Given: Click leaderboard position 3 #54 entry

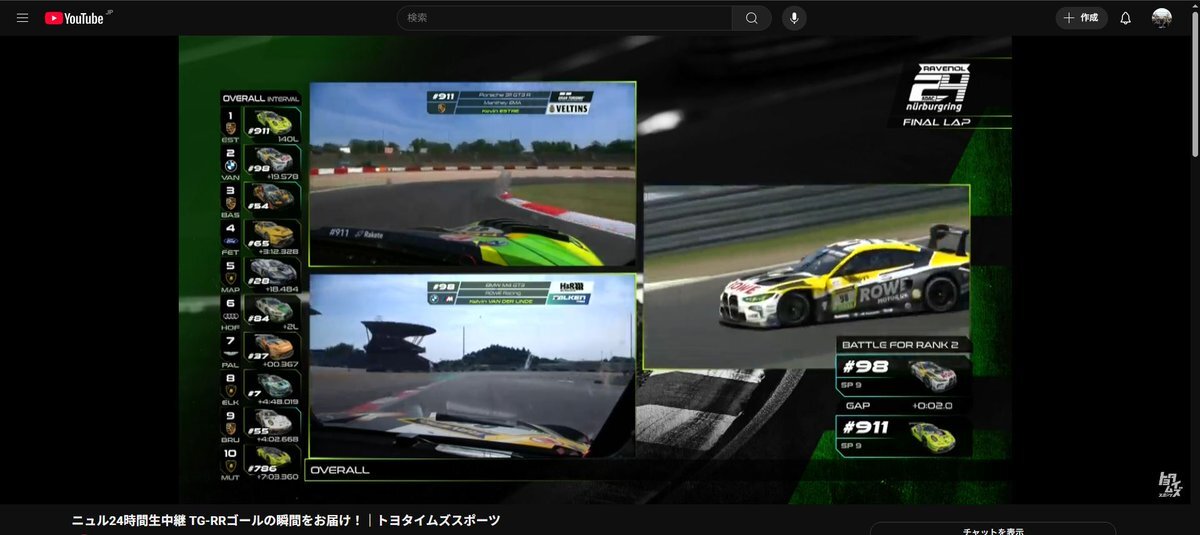Looking at the screenshot, I should click(260, 200).
